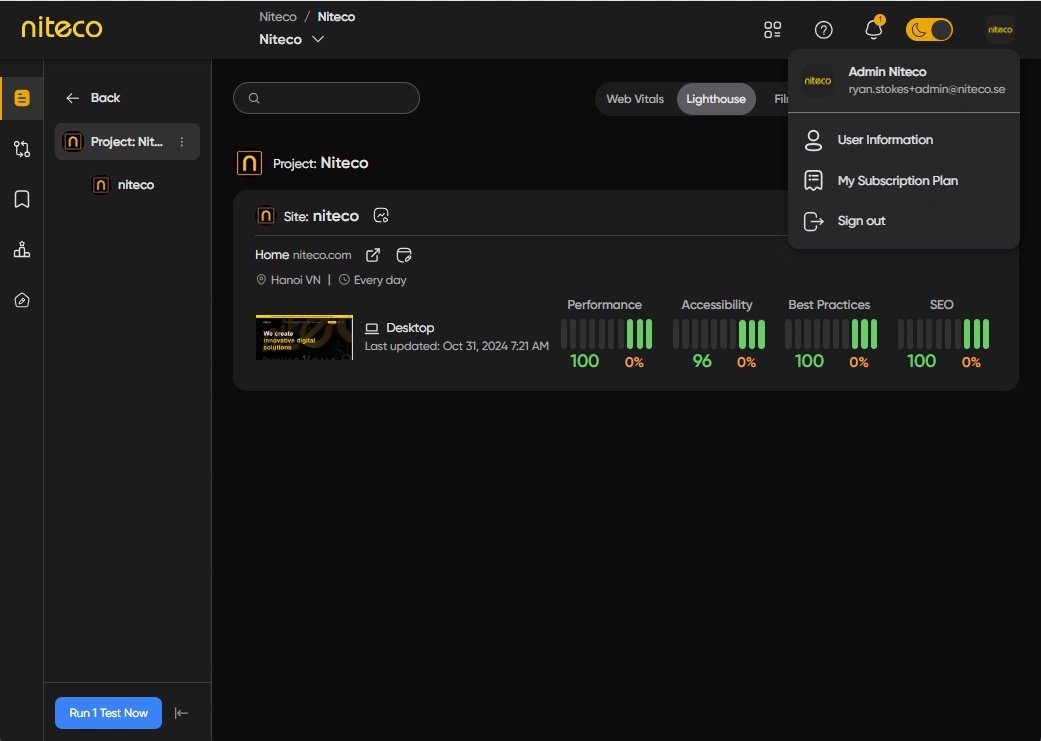Open the help question mark icon
This screenshot has height=741, width=1041.
823,30
